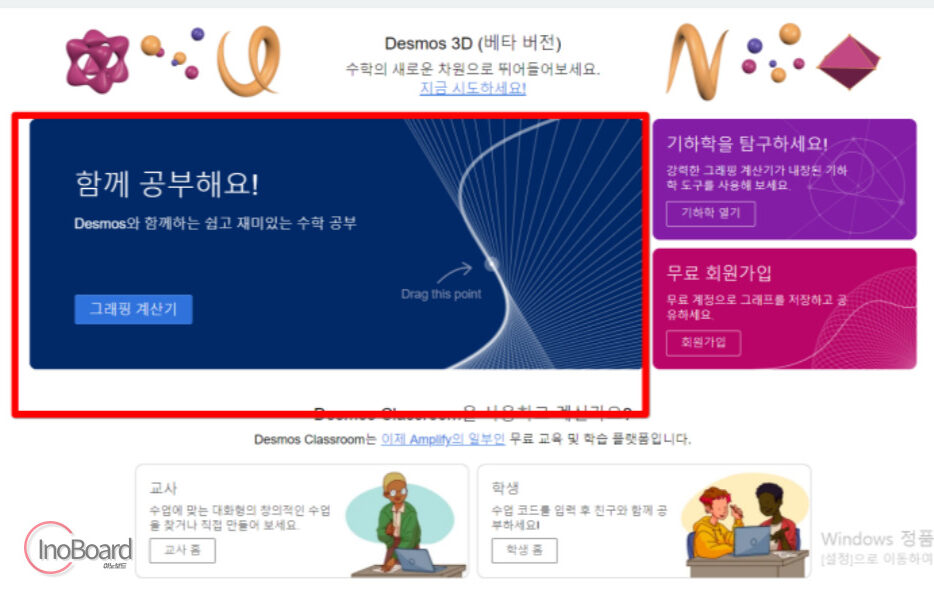Image resolution: width=934 pixels, height=600 pixels.
Task: Click the 회원가입 button
Action: pyautogui.click(x=703, y=343)
